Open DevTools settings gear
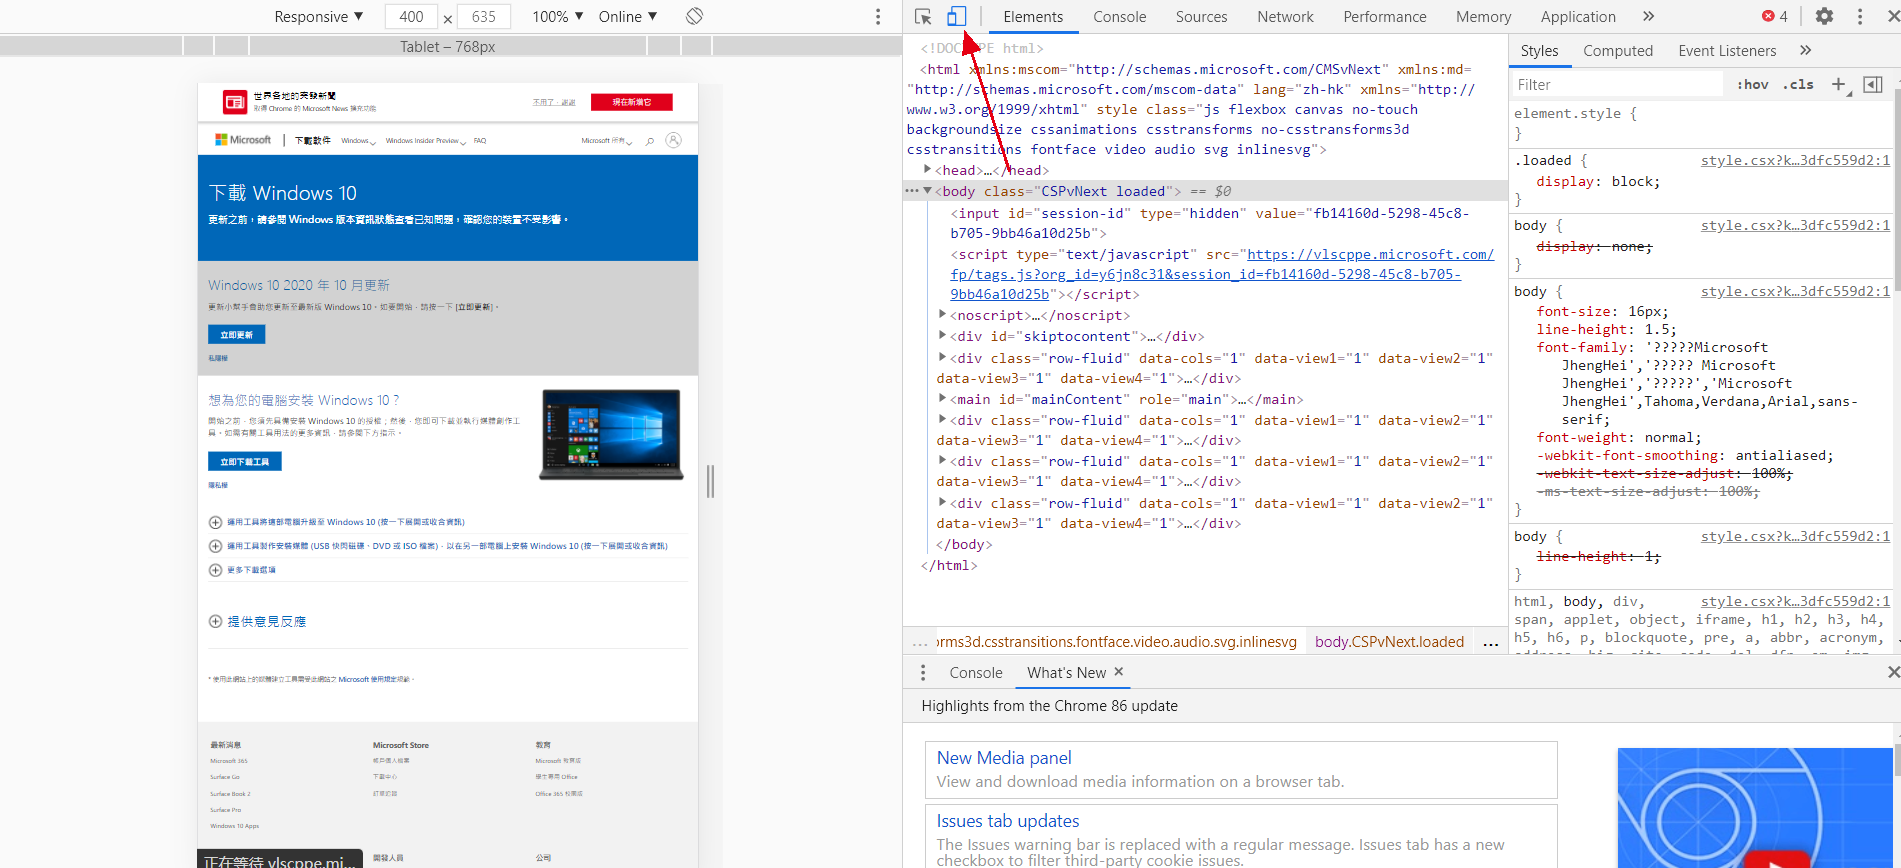 (x=1824, y=16)
